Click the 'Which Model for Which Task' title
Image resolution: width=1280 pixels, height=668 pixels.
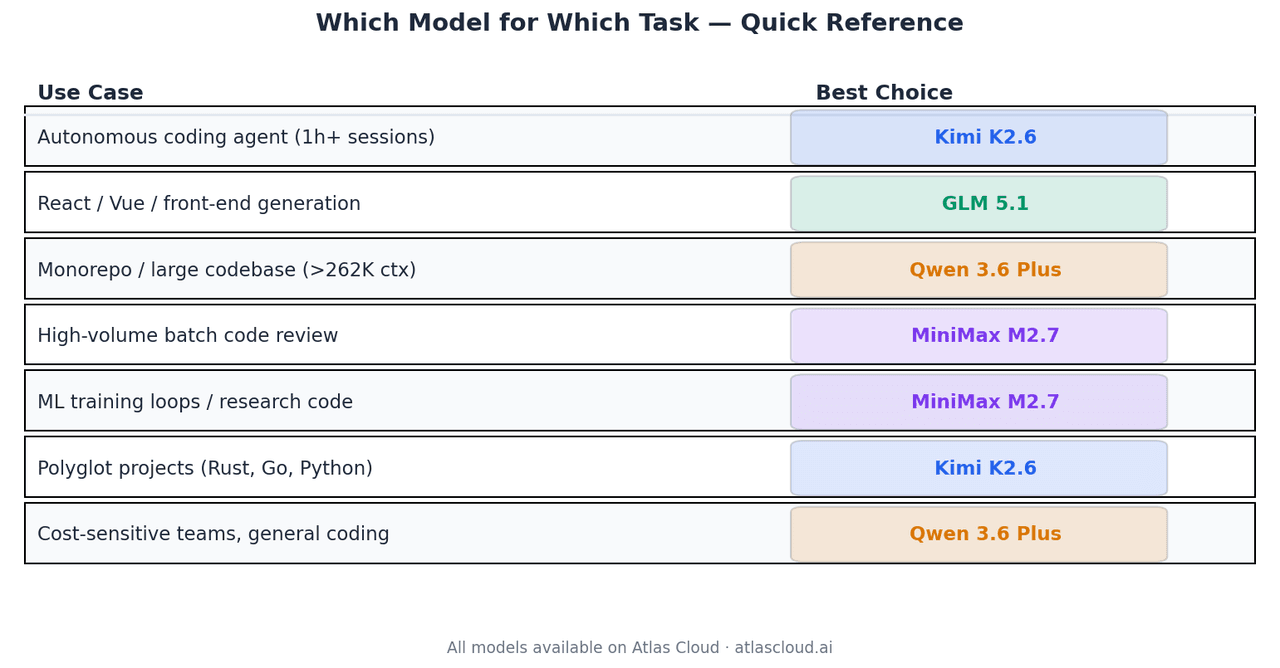[639, 23]
